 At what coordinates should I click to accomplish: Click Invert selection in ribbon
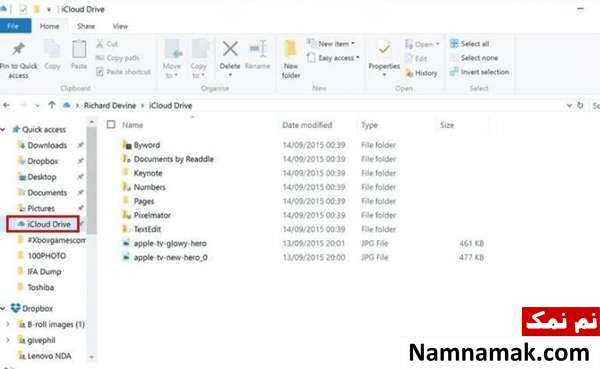tap(479, 72)
